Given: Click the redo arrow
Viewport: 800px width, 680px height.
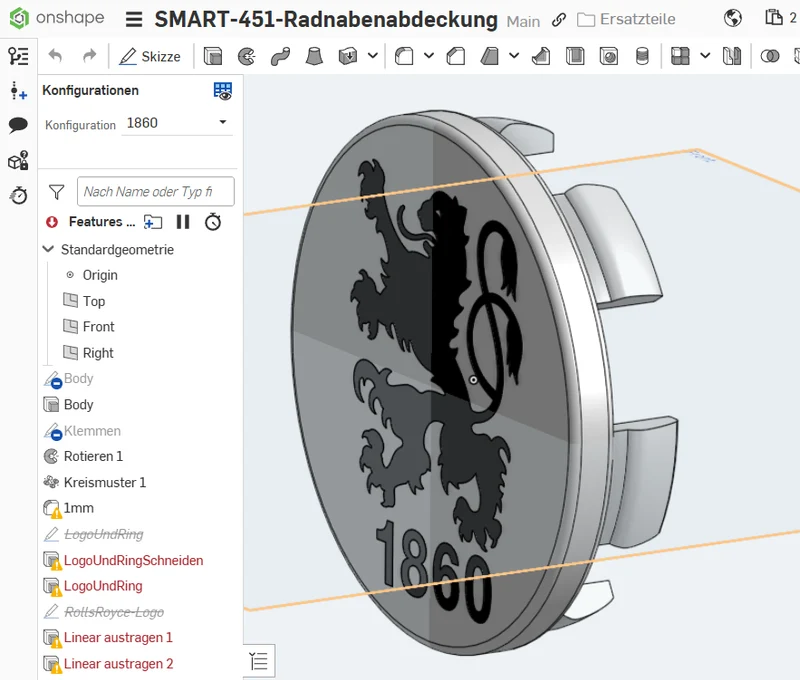Looking at the screenshot, I should (x=89, y=56).
